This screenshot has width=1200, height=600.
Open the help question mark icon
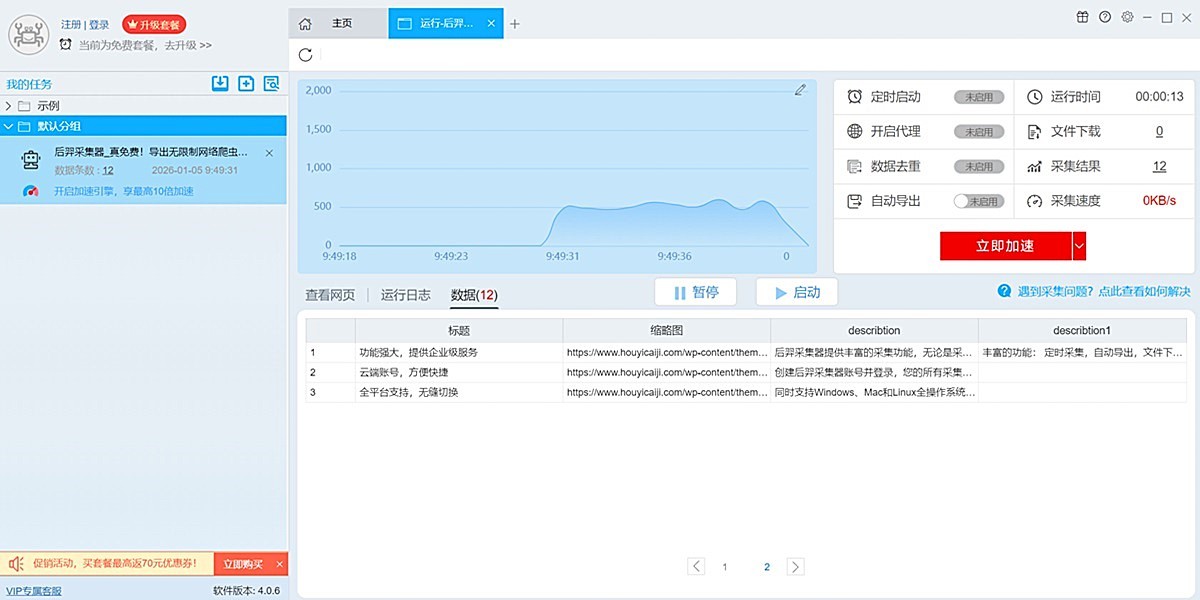click(1105, 17)
